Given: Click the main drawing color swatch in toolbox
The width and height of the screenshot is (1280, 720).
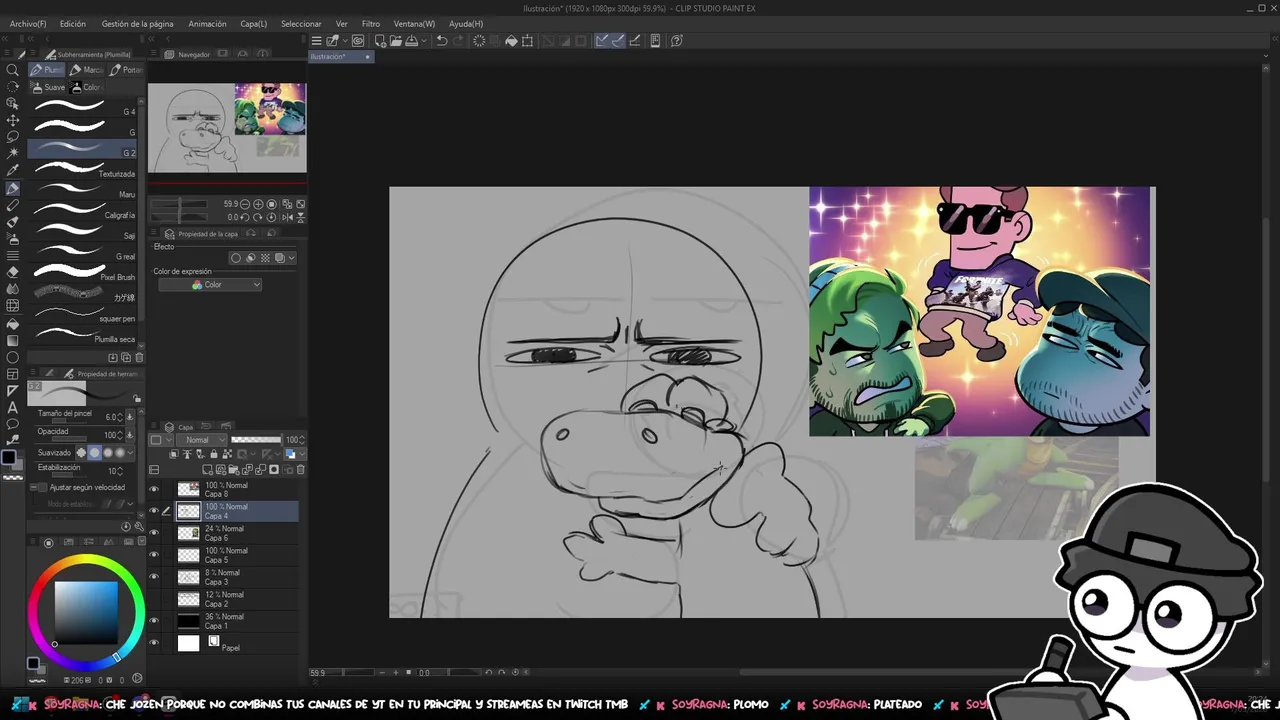Looking at the screenshot, I should 10,458.
